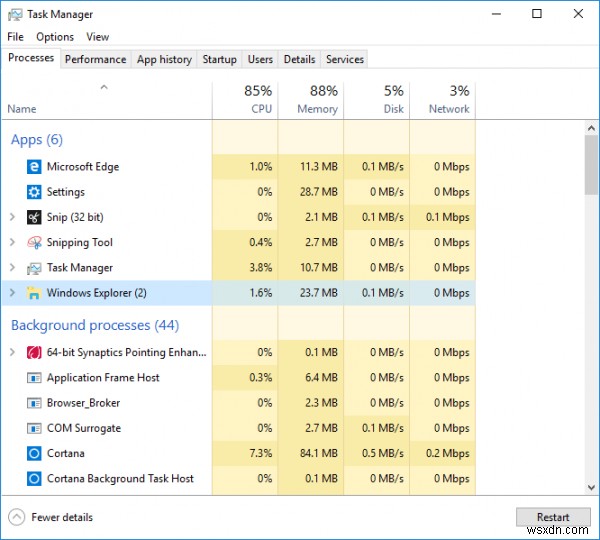Click the Snip (32 bit) scissors icon
The width and height of the screenshot is (600, 540).
(34, 217)
